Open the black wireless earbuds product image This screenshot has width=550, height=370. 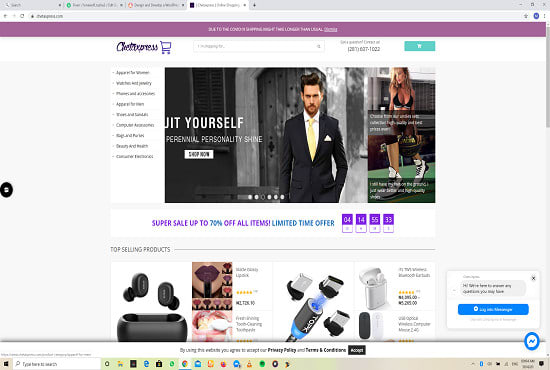[x=152, y=306]
